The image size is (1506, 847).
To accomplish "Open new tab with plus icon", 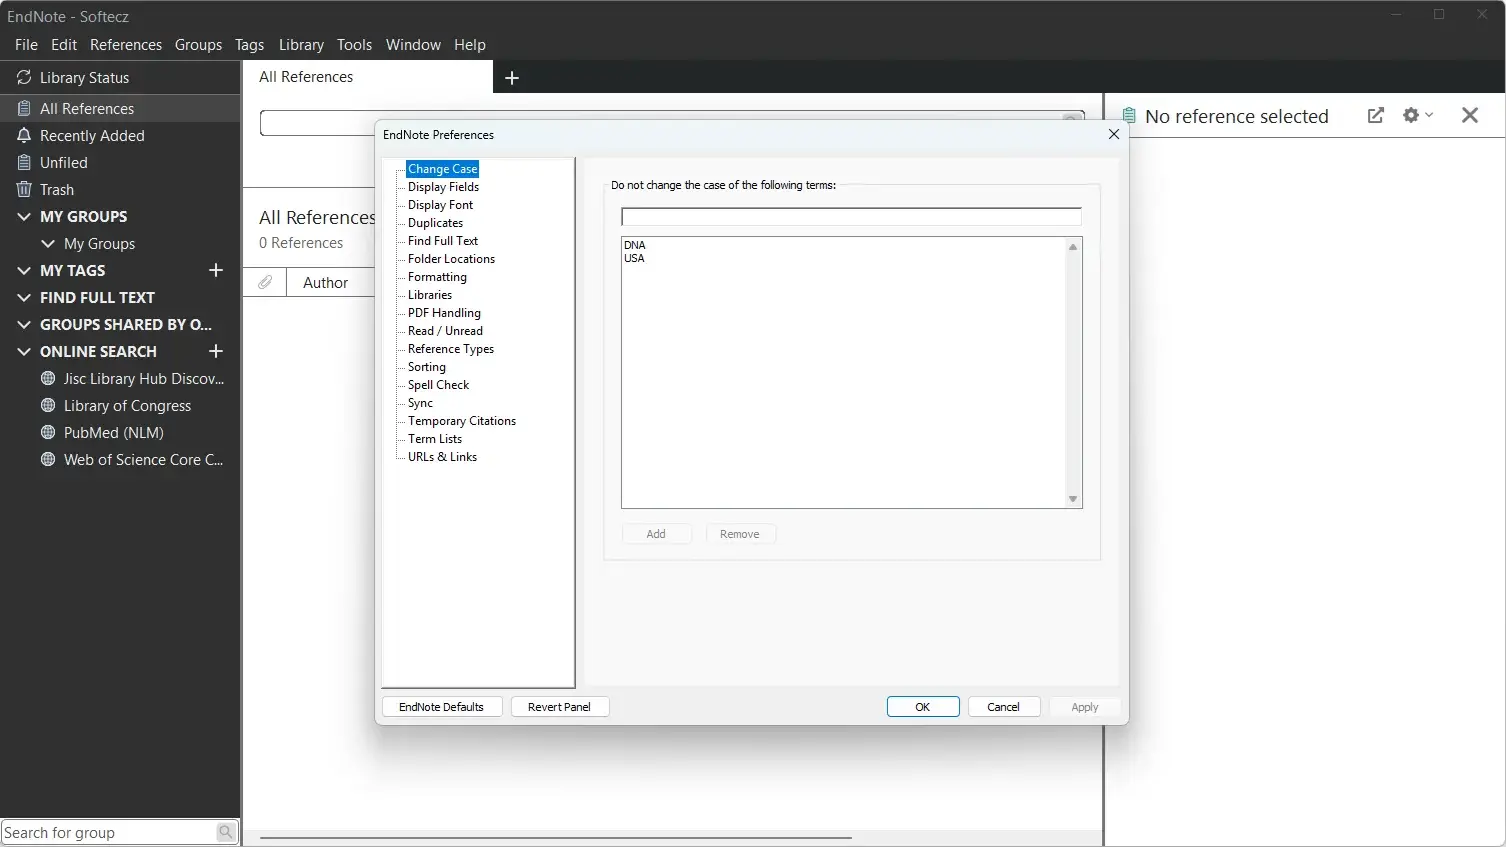I will click(512, 78).
